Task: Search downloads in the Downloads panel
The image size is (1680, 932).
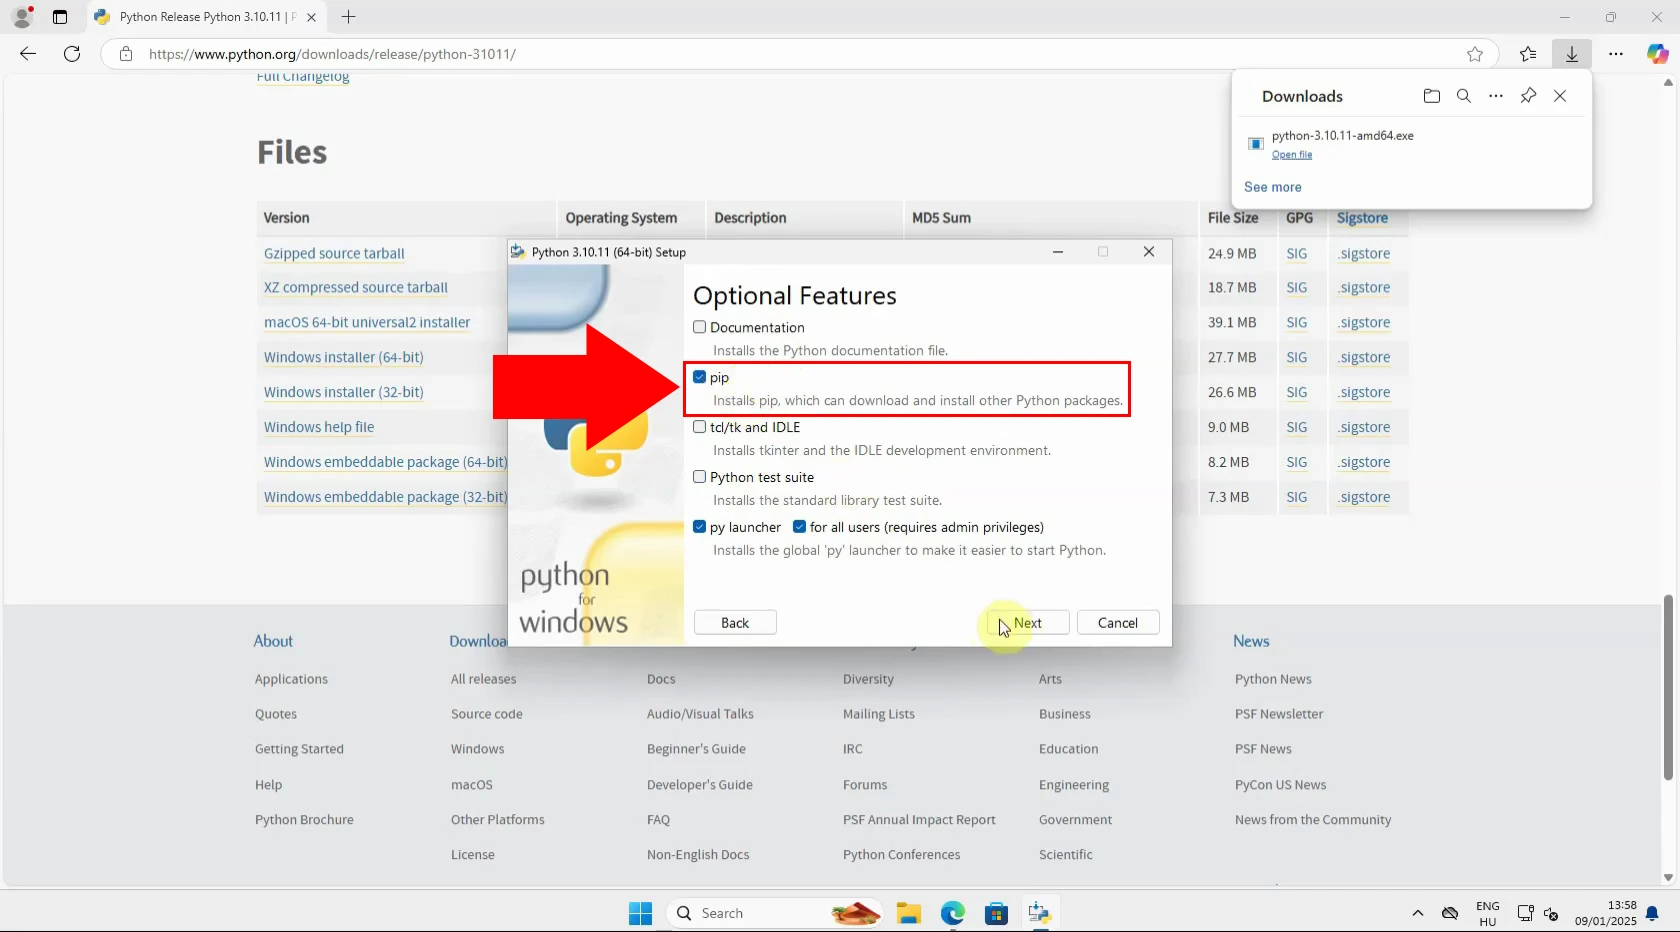Action: coord(1464,96)
